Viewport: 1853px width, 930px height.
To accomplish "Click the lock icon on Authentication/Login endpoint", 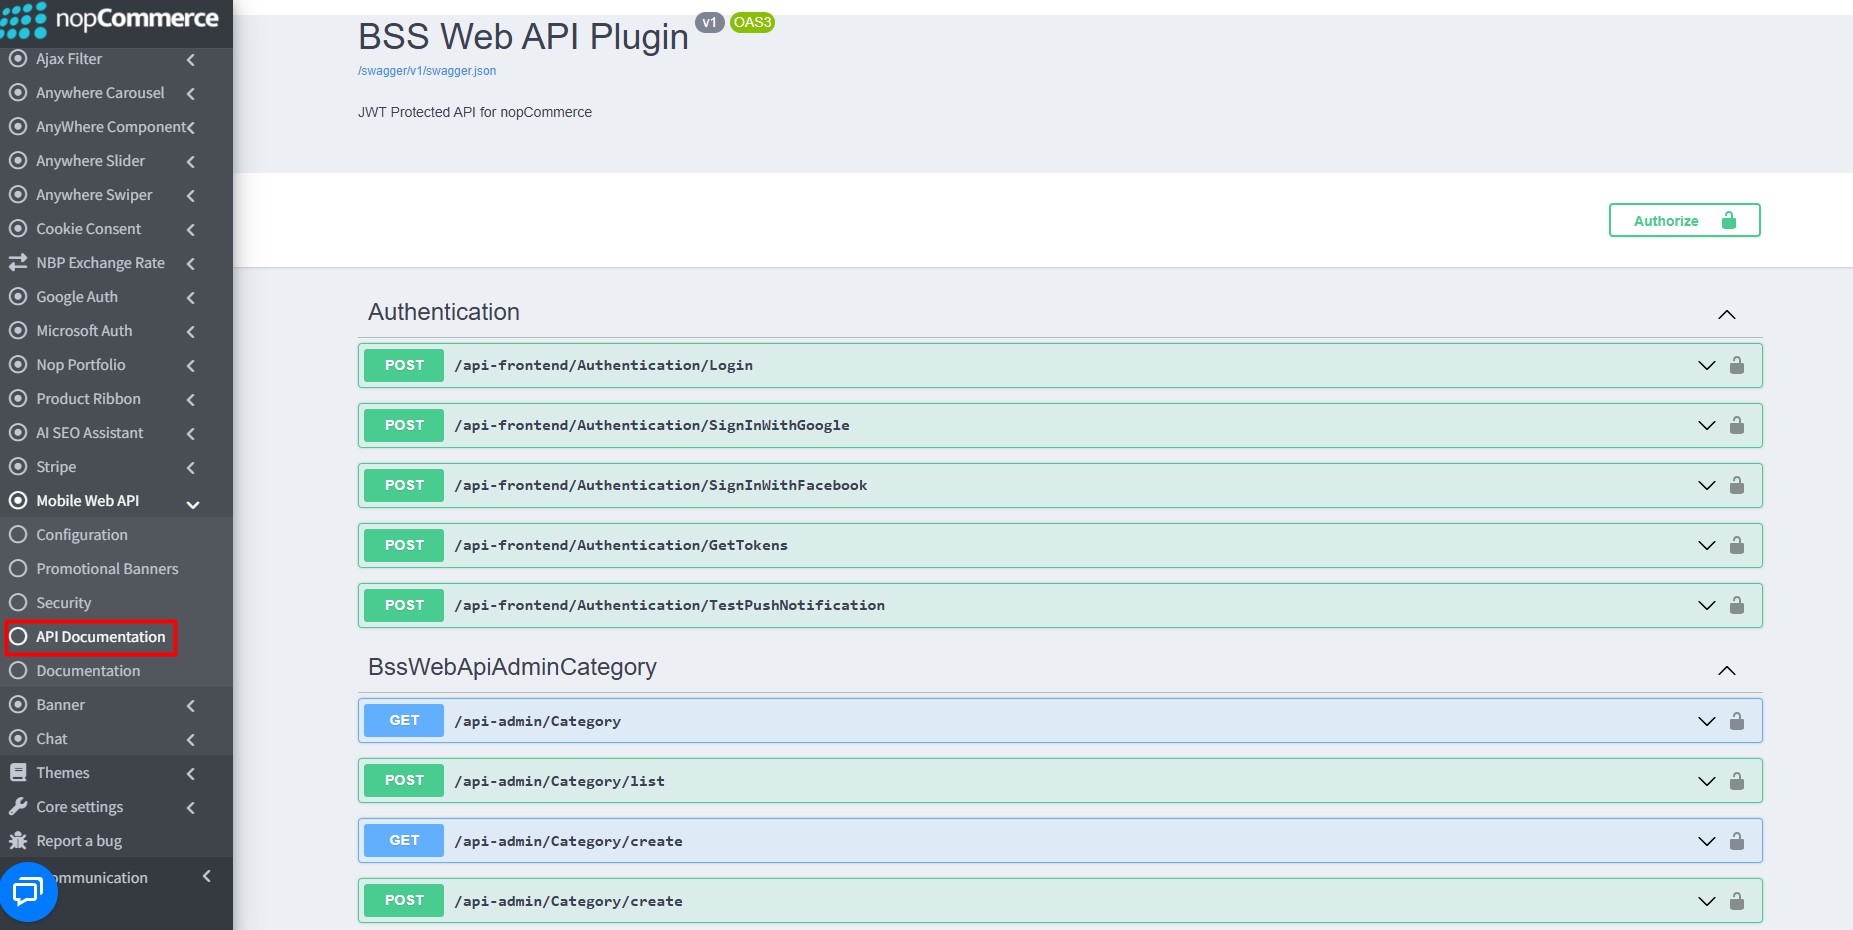I will click(1737, 365).
